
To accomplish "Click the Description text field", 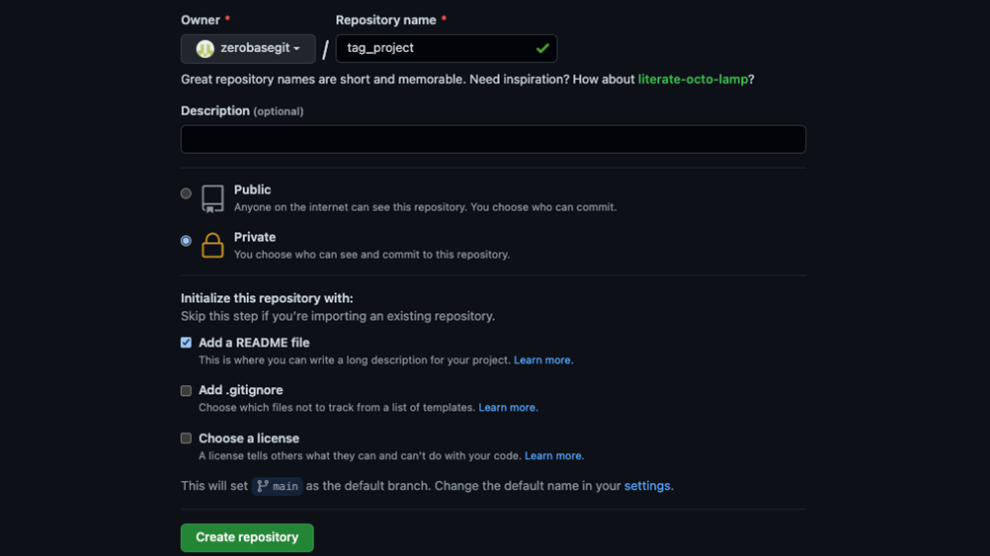I will [x=493, y=139].
